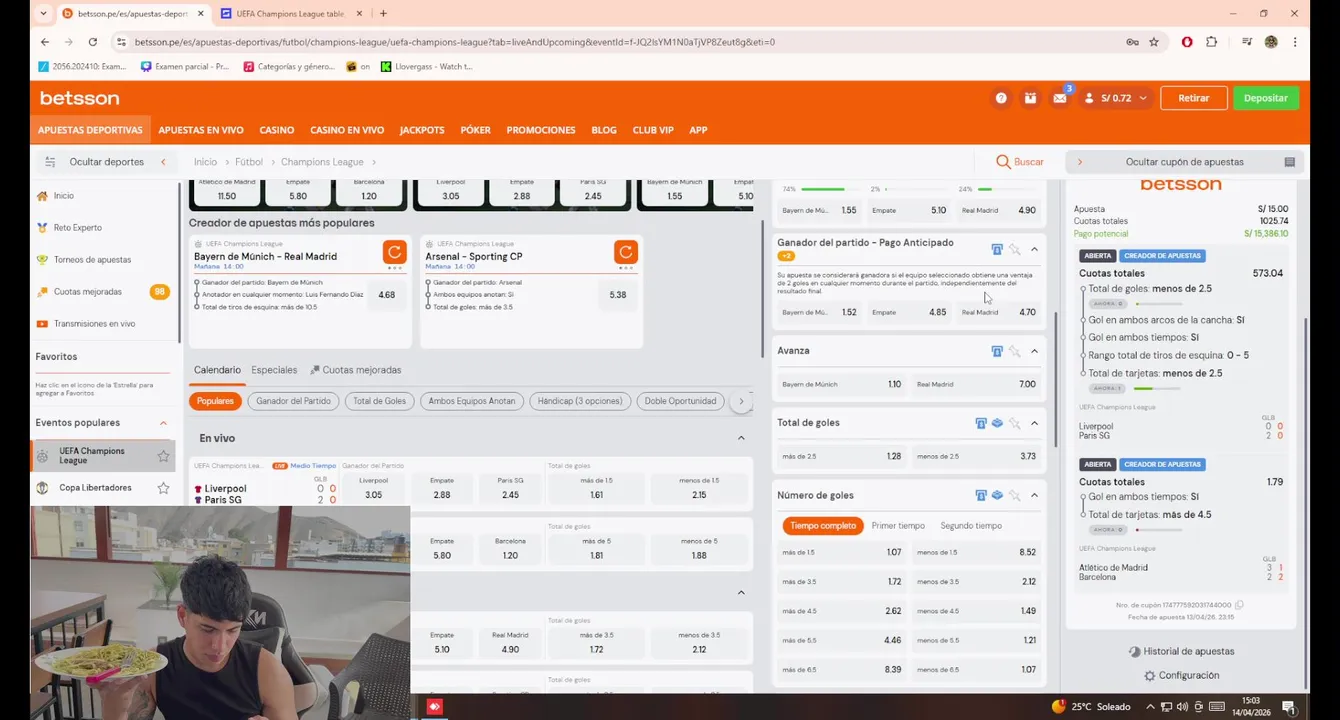The height and width of the screenshot is (720, 1340).
Task: Open the Reto Experto sidebar icon
Action: click(x=42, y=228)
